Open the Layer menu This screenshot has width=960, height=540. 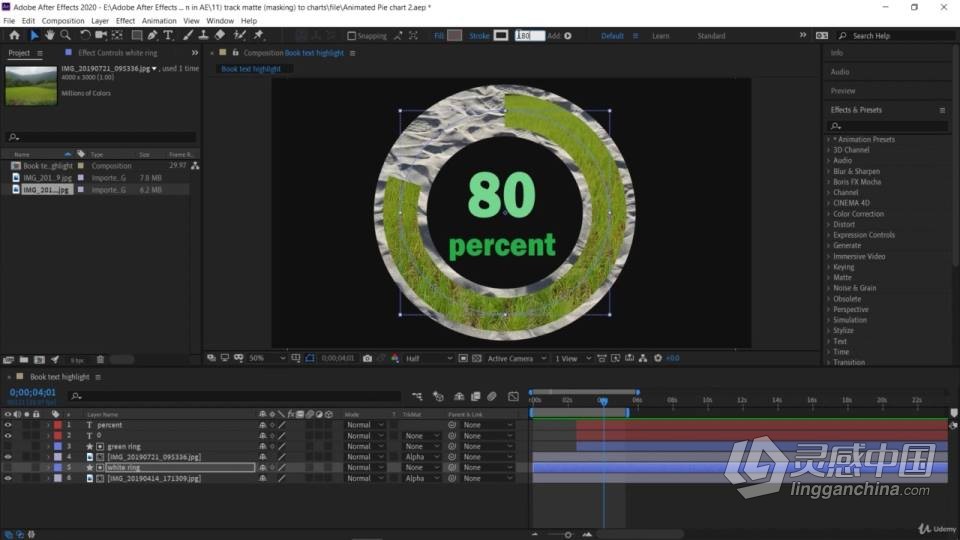click(100, 21)
